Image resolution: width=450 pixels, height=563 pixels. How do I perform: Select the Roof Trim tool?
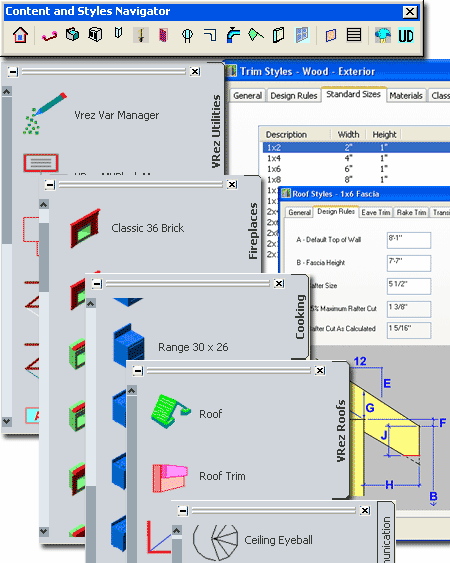(x=199, y=477)
